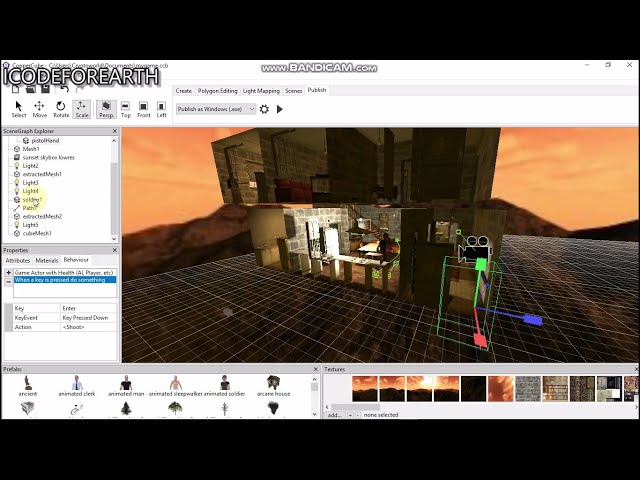The height and width of the screenshot is (480, 640).
Task: Click the KeyEvent value Key Pressed Down
Action: pos(89,318)
